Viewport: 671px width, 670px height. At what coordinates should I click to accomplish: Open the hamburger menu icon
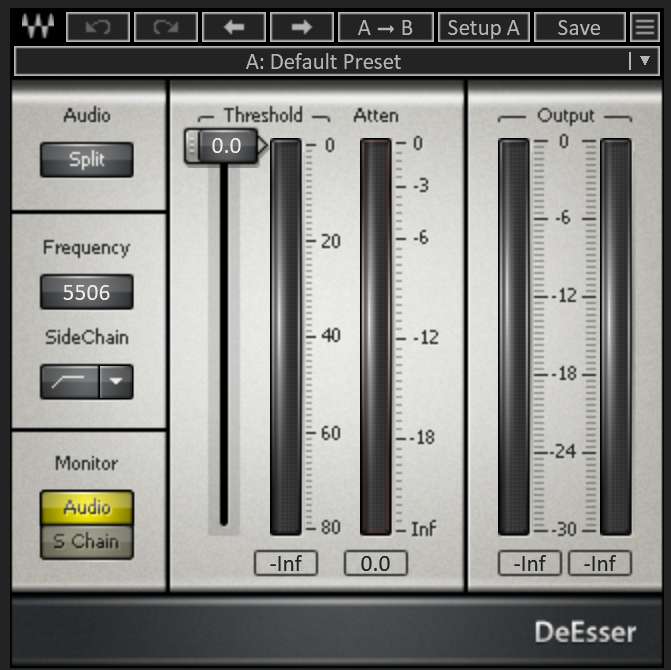point(645,27)
